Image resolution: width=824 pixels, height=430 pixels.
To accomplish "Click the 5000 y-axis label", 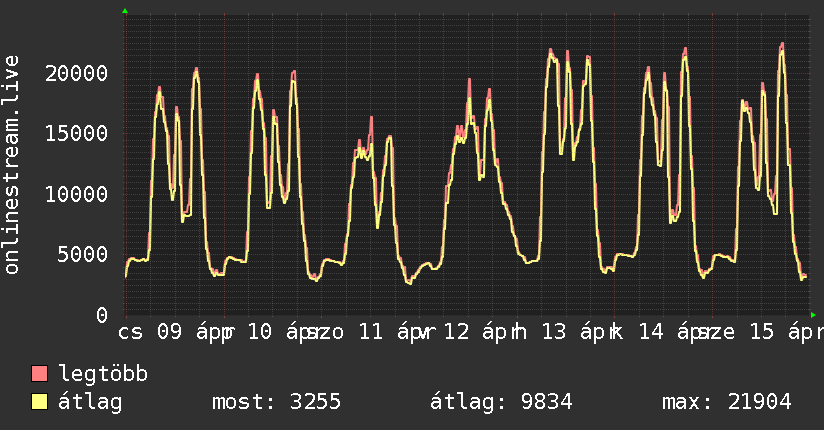I will point(83,255).
